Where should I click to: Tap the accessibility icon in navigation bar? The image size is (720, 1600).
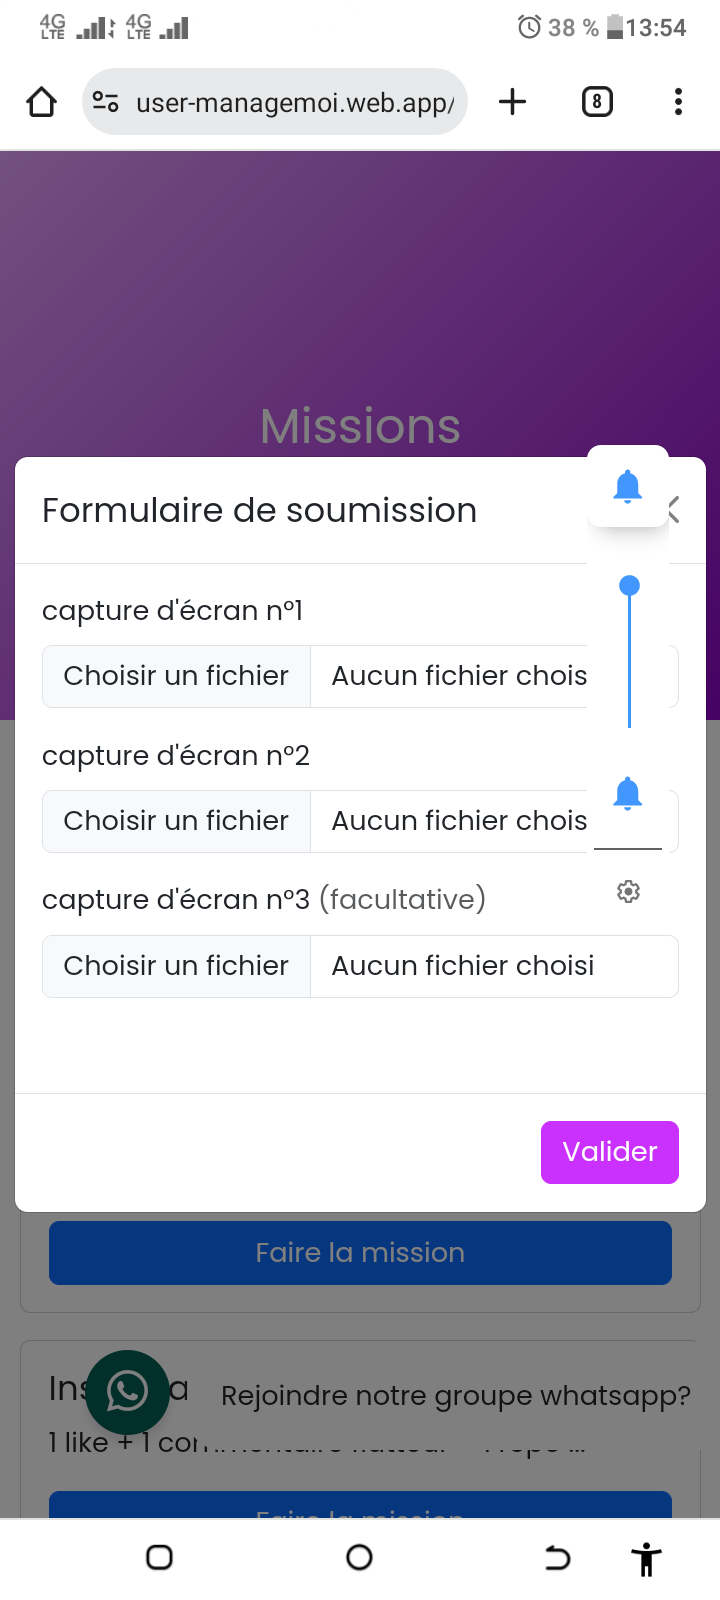coord(646,1558)
